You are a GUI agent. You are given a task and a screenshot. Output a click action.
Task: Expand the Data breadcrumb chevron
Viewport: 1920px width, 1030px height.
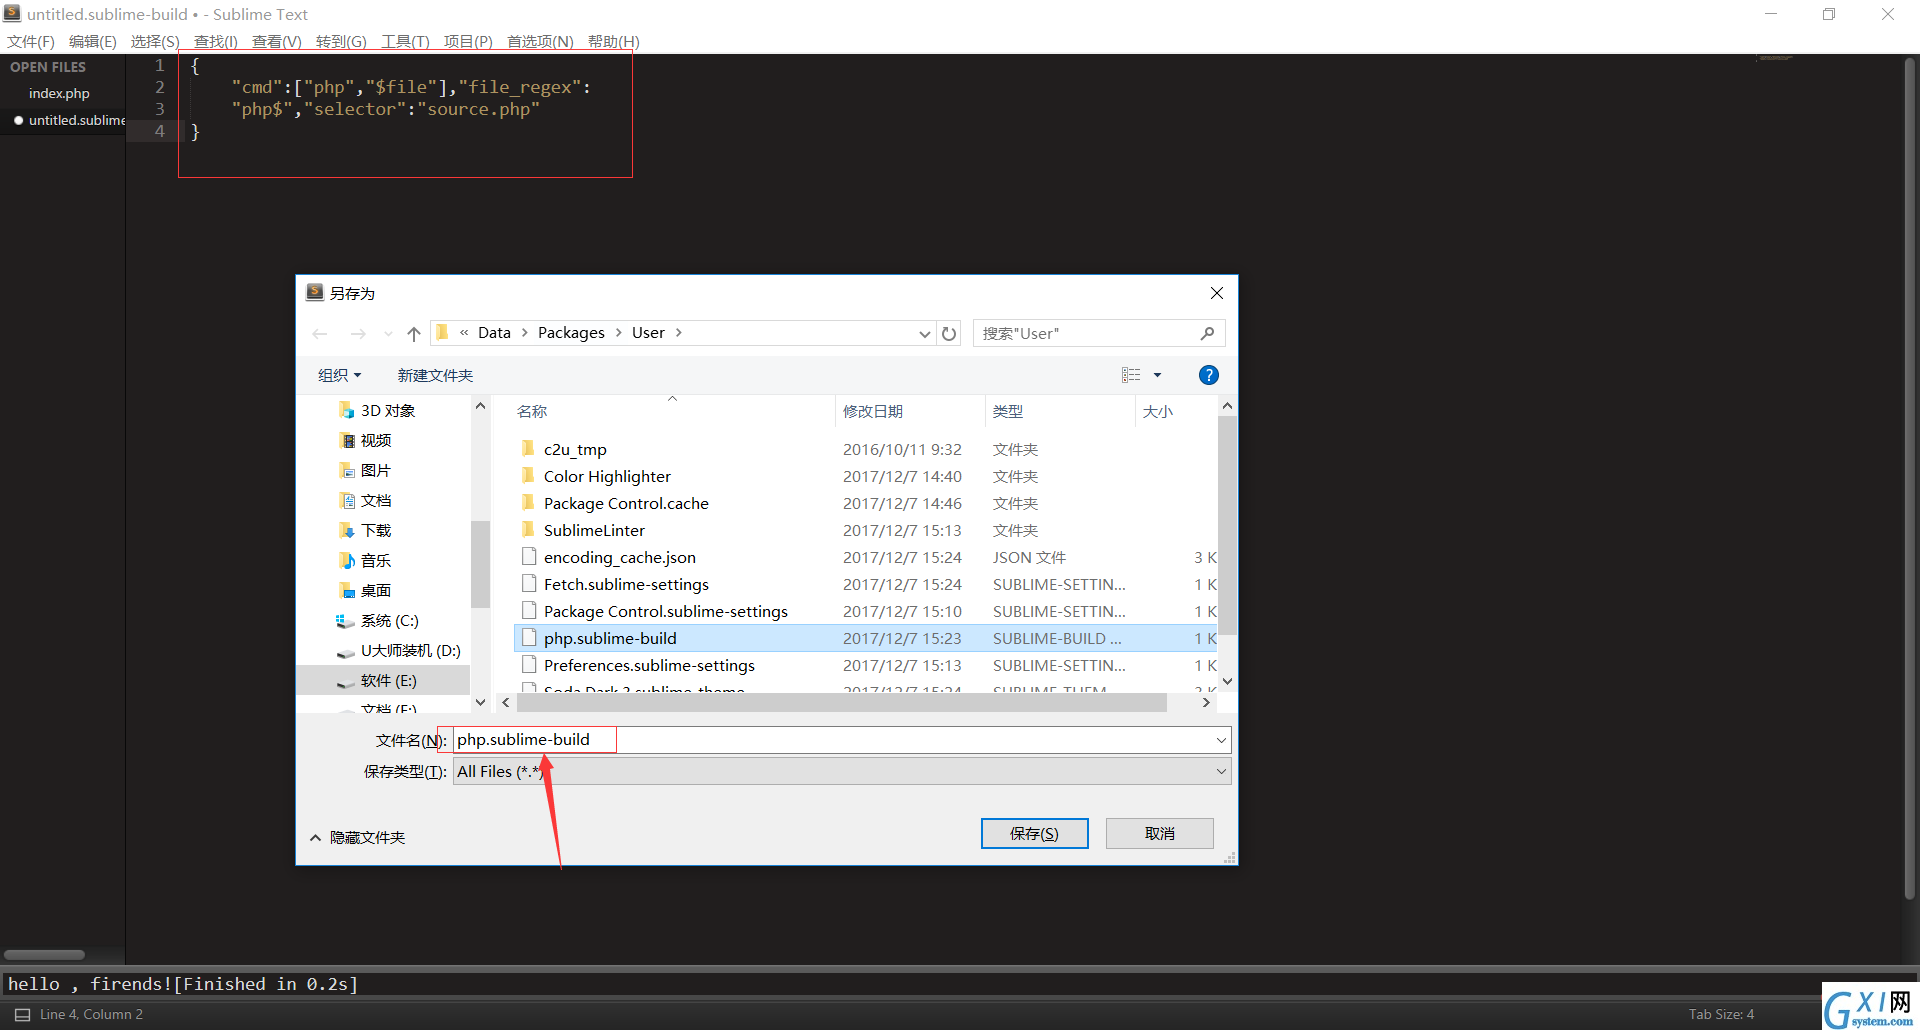[524, 333]
